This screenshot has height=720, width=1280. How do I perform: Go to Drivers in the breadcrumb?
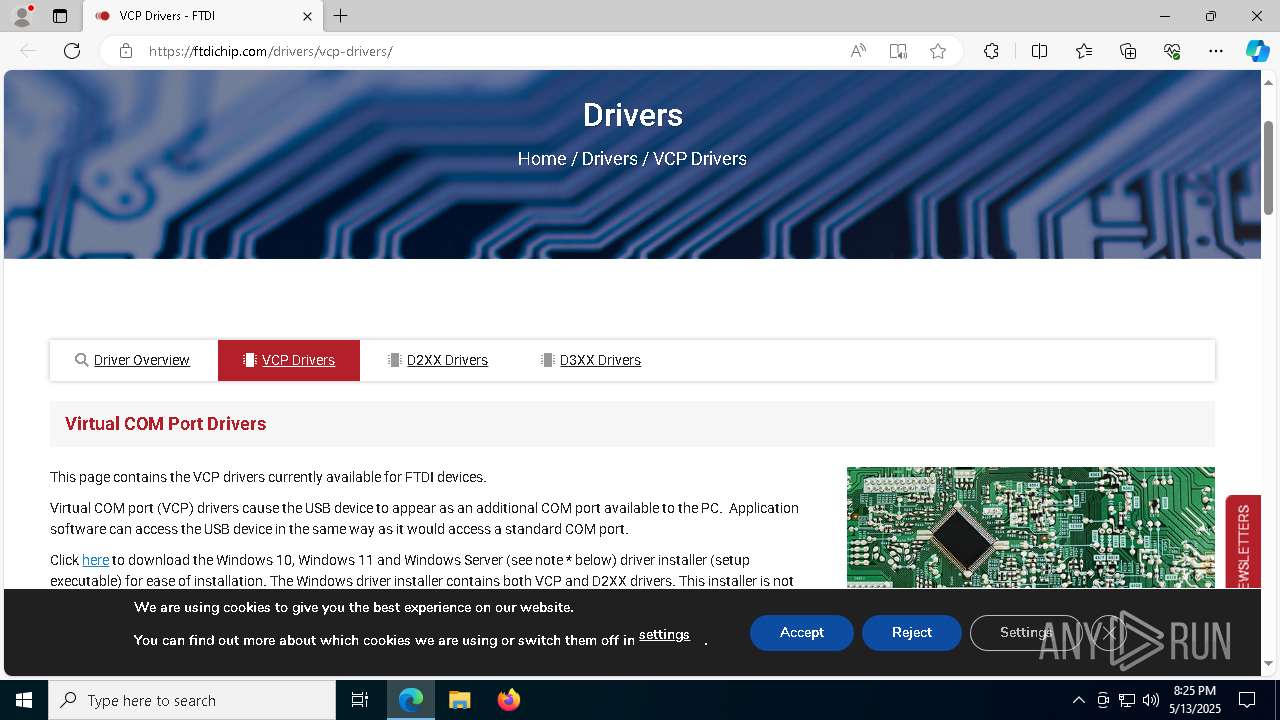click(x=610, y=159)
